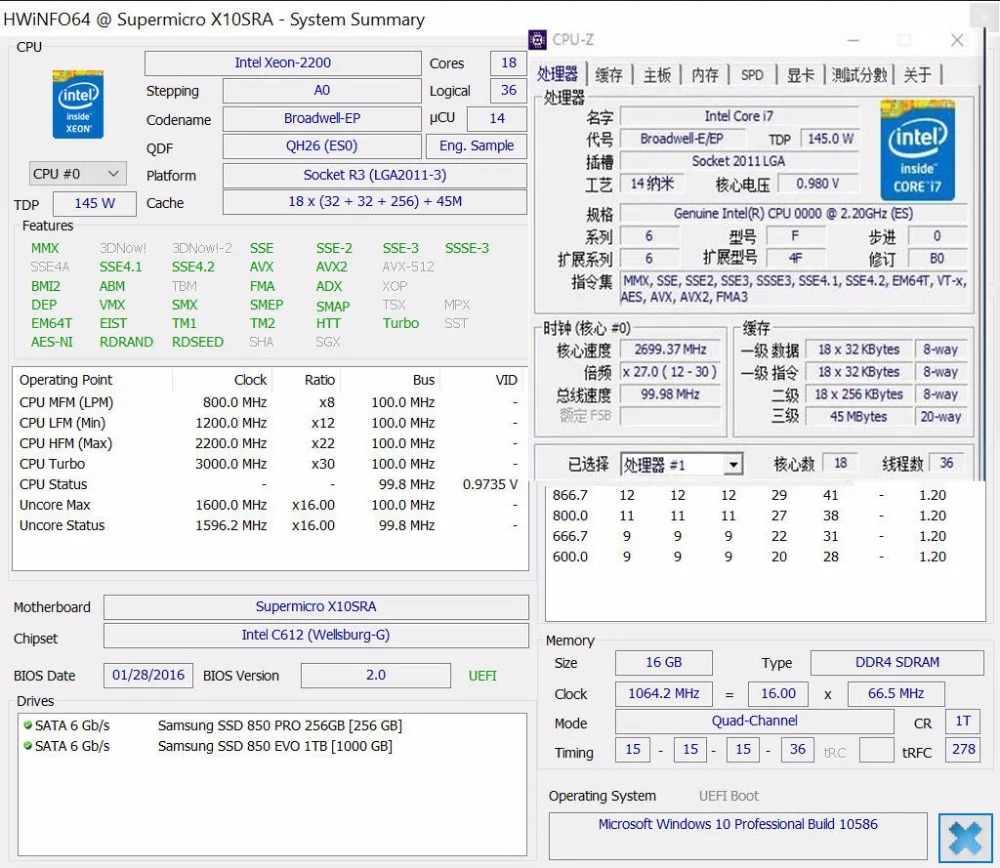This screenshot has width=1000, height=868.
Task: Click the CPU MFM (LPM) row
Action: (x=268, y=402)
